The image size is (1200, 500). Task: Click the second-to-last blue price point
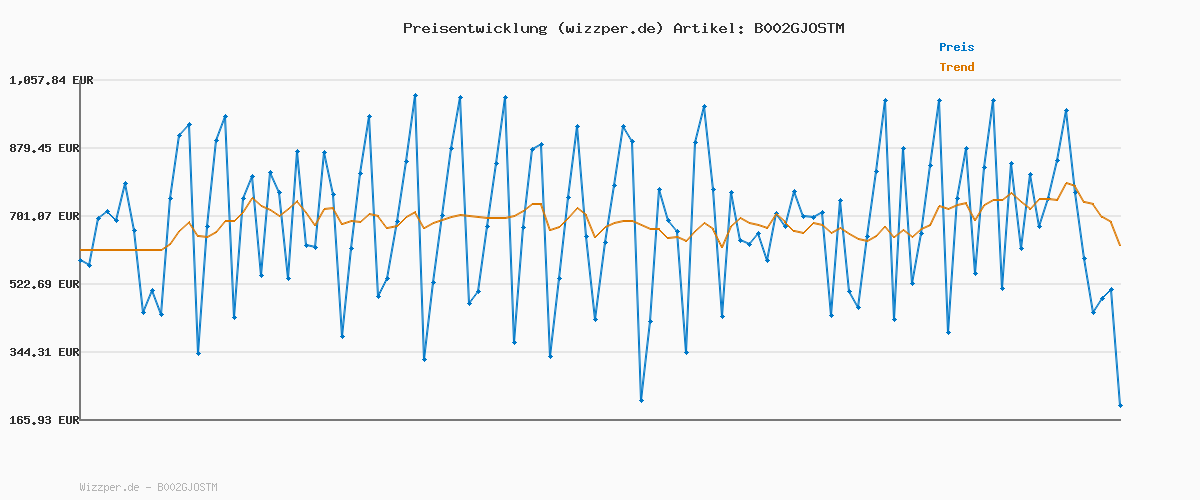[1111, 289]
